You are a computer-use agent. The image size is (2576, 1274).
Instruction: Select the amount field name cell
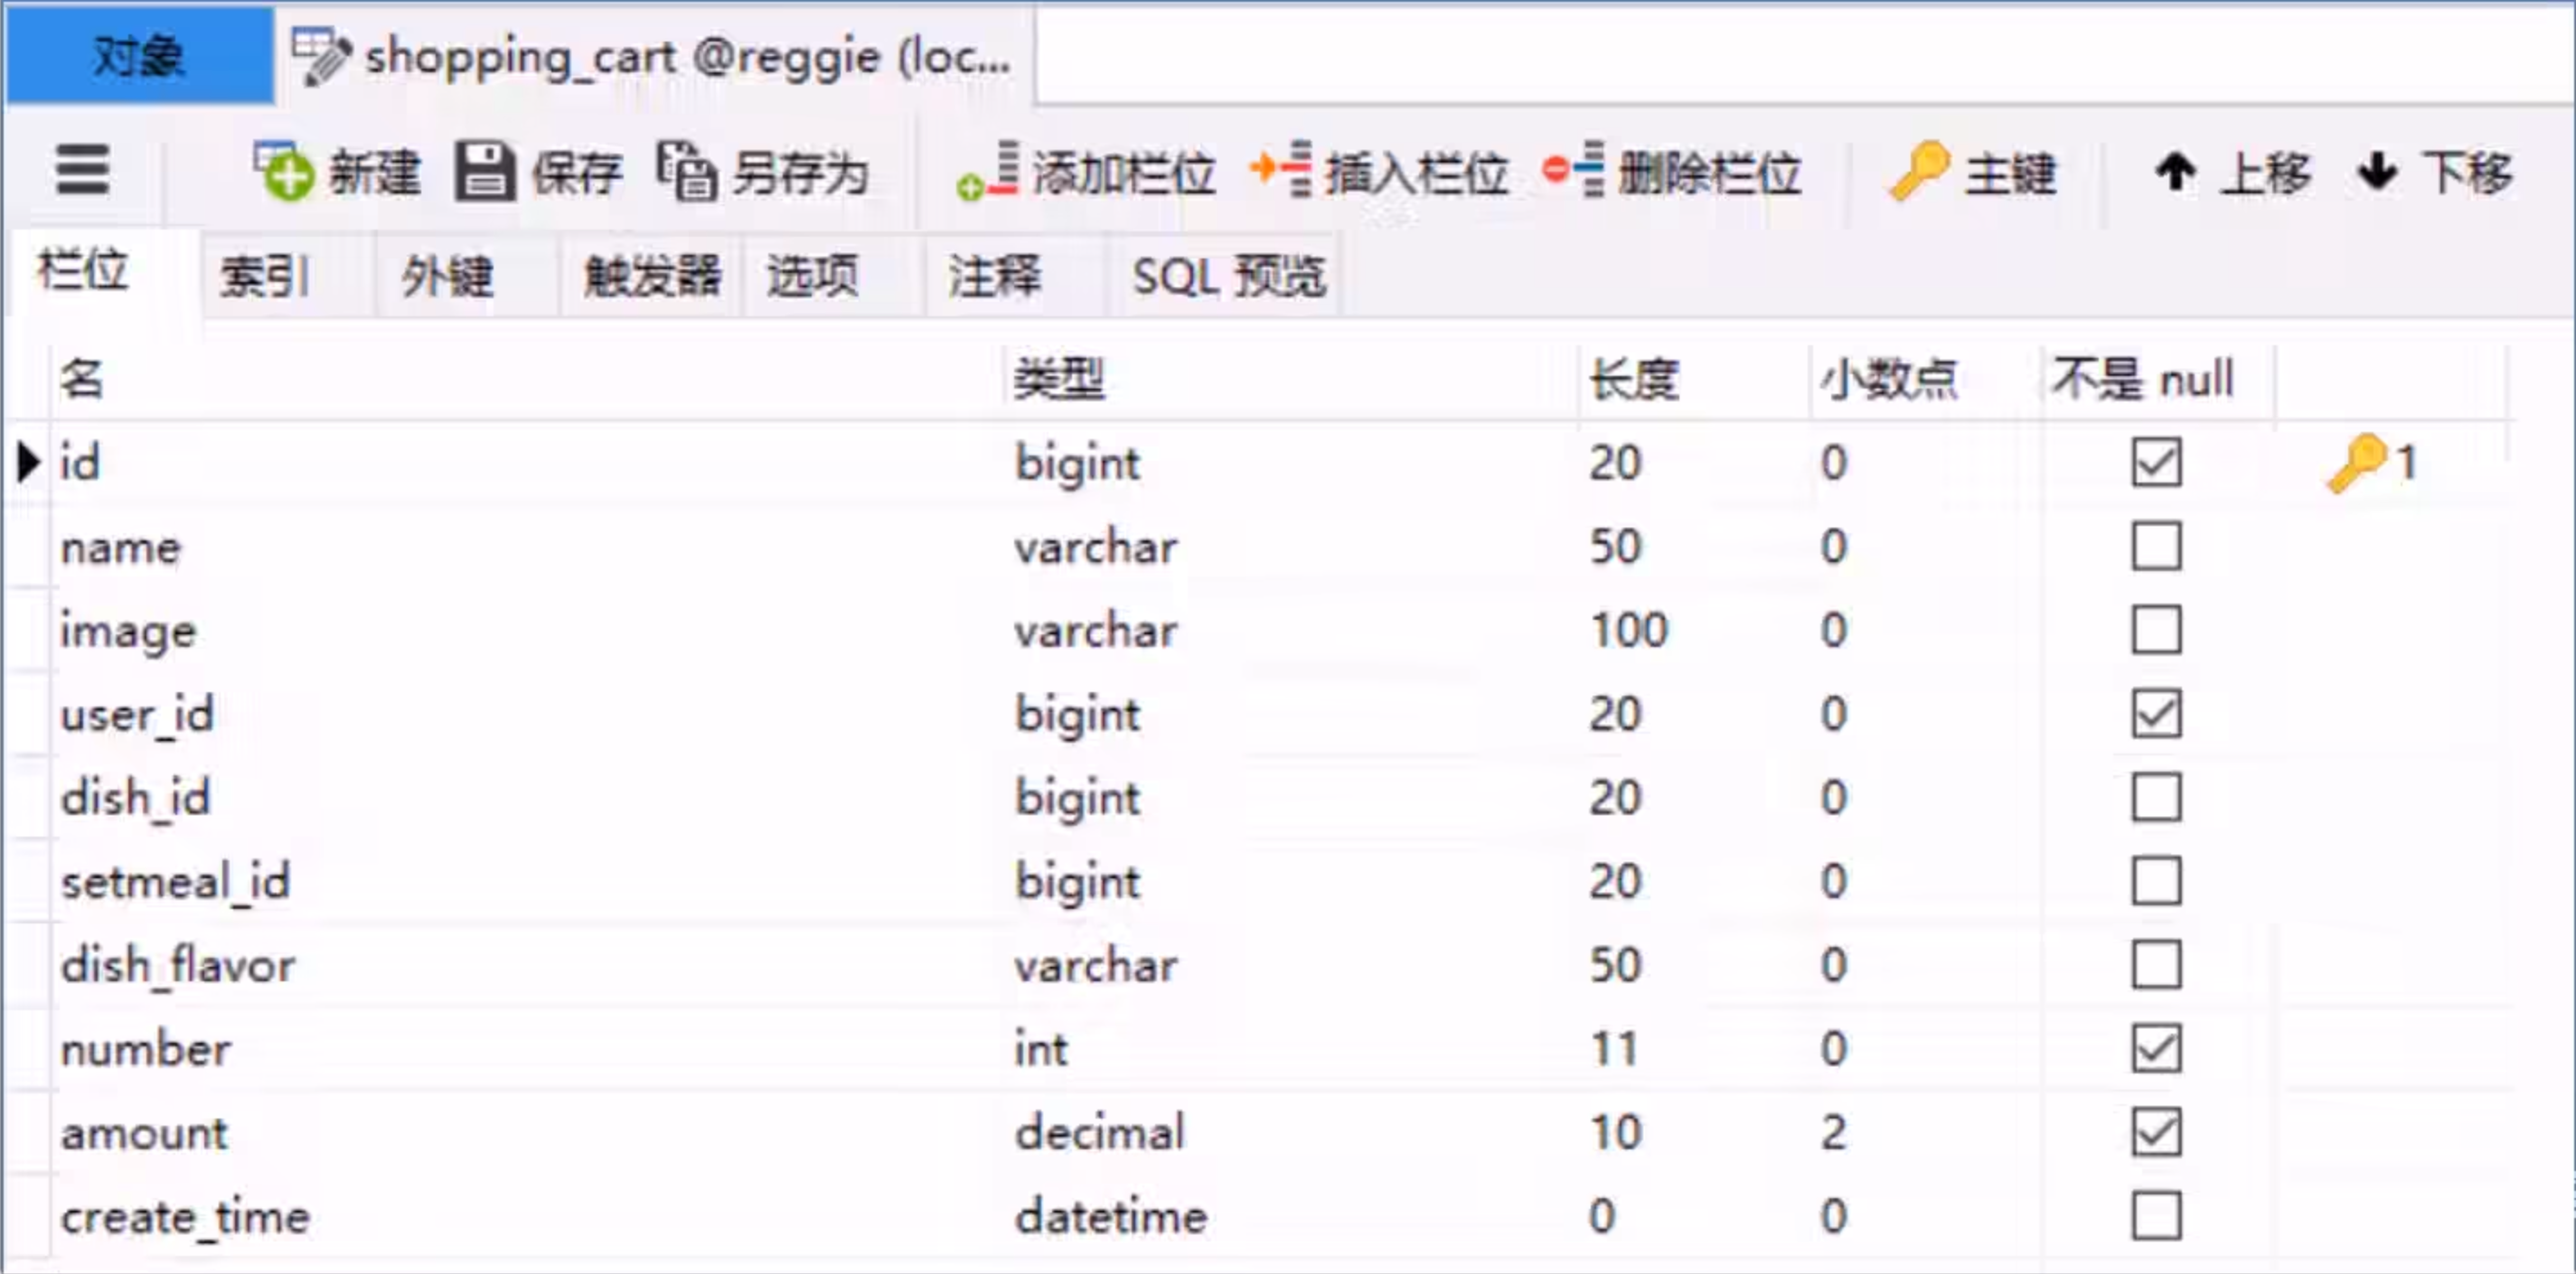point(526,1133)
